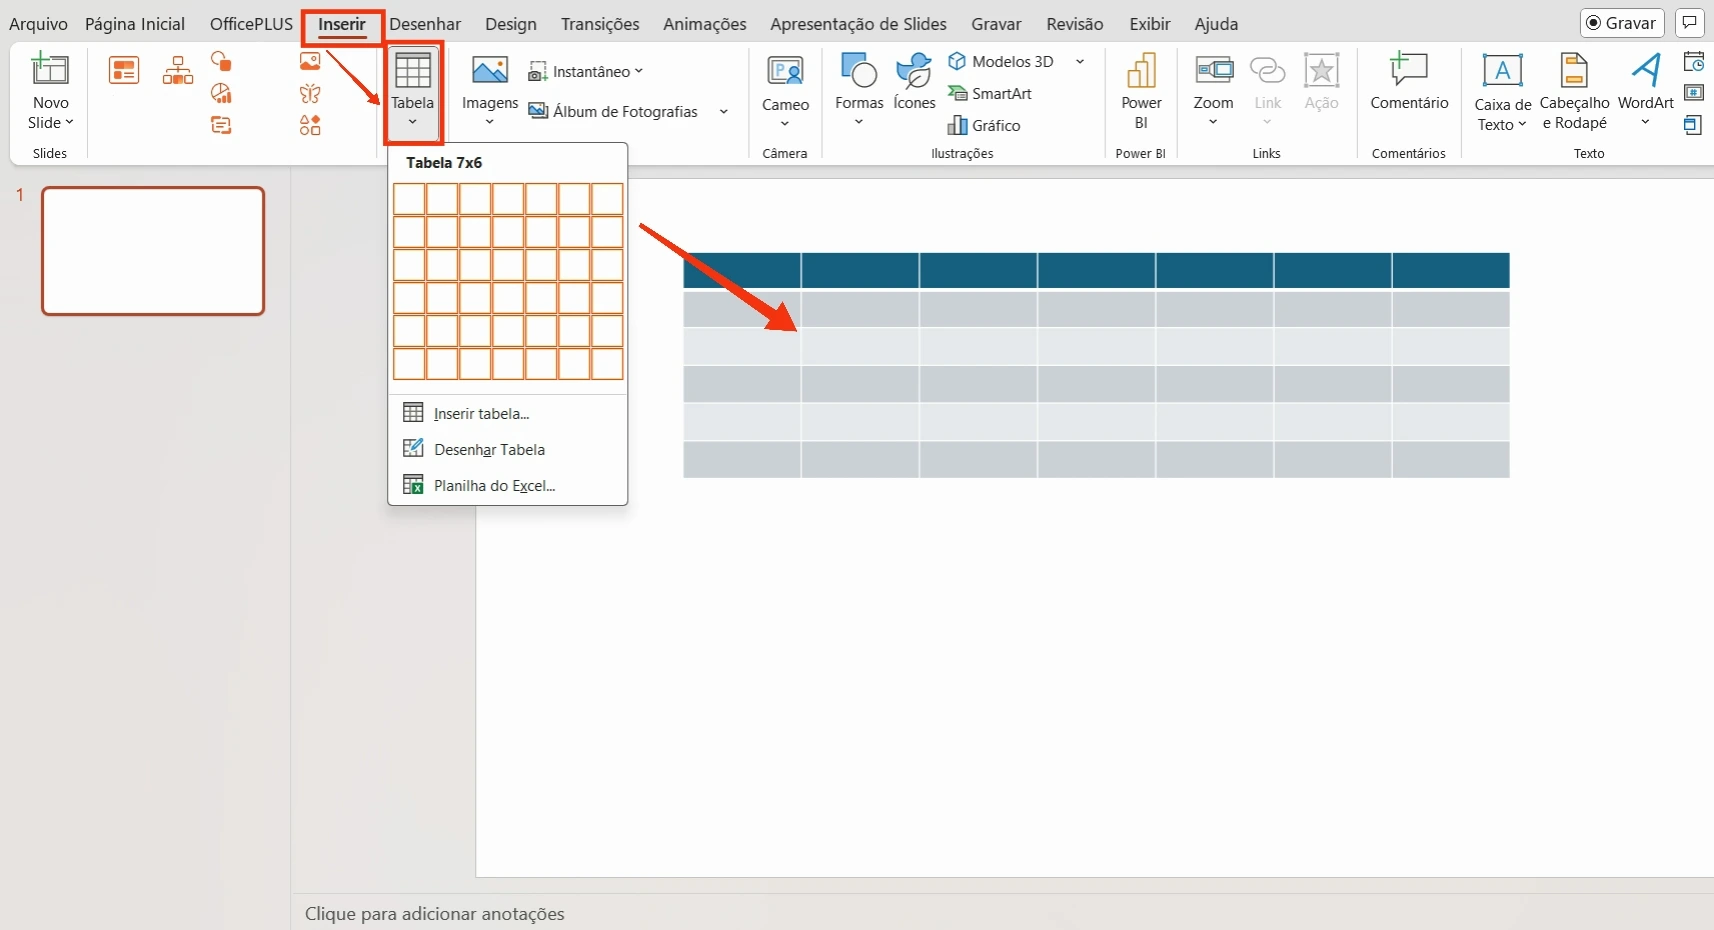Viewport: 1714px width, 930px height.
Task: Switch to the Página Inicial tab
Action: [x=135, y=24]
